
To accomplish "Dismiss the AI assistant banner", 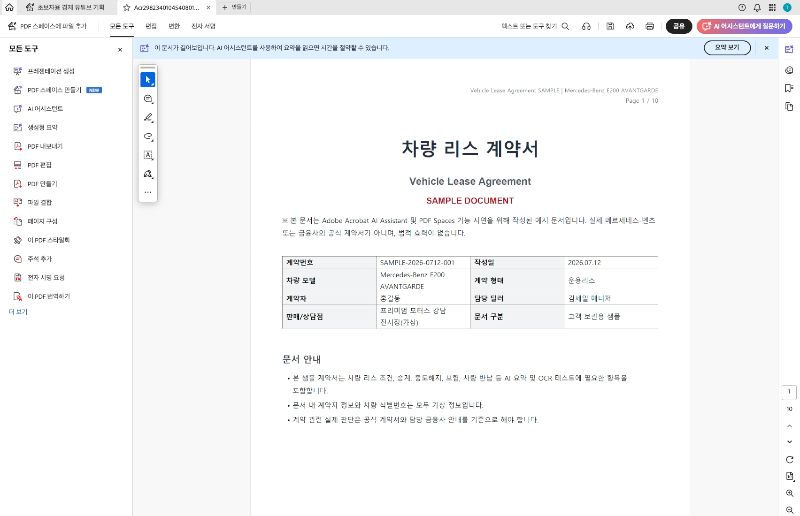I will click(x=766, y=47).
